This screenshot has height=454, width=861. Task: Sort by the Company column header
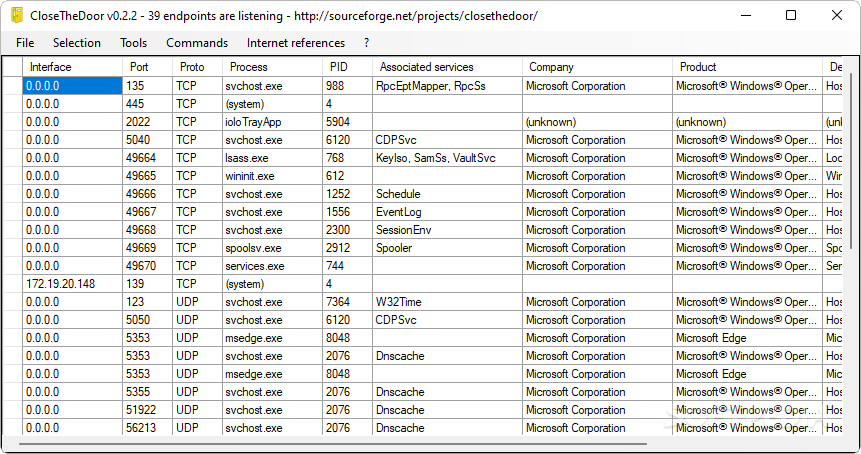click(x=597, y=67)
